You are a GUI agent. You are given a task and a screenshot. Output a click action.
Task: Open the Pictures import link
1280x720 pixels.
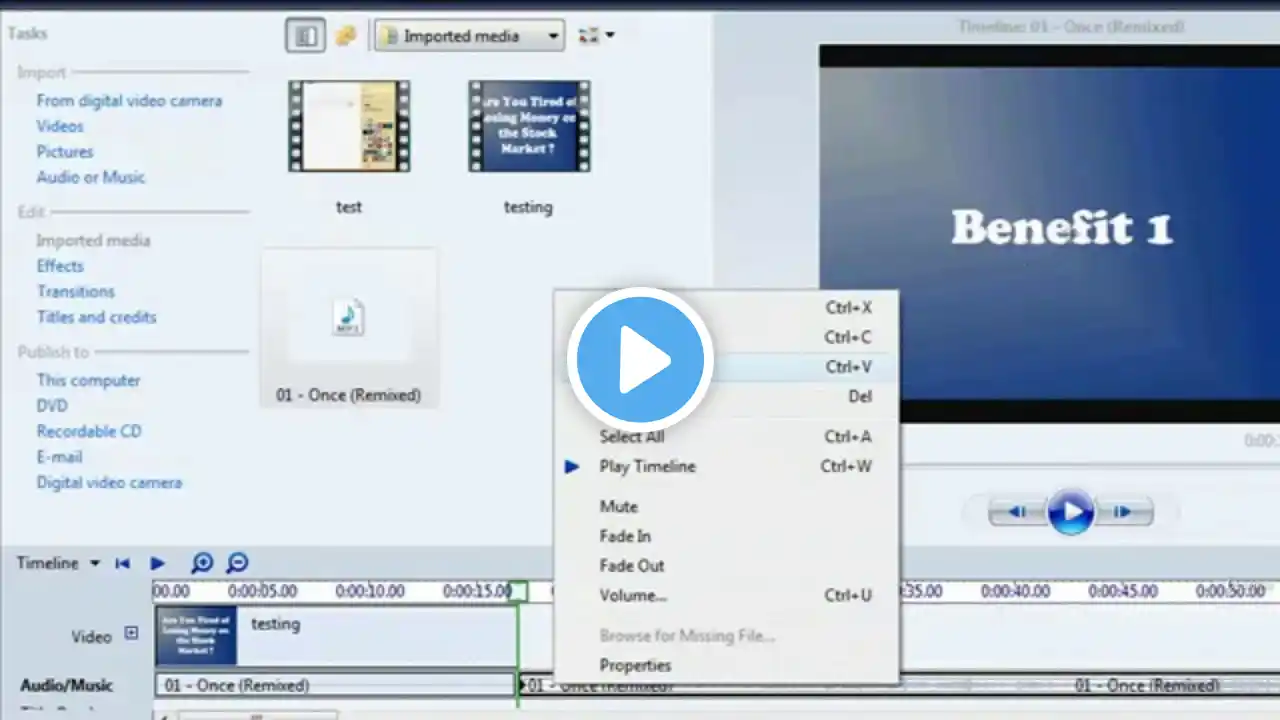(65, 152)
